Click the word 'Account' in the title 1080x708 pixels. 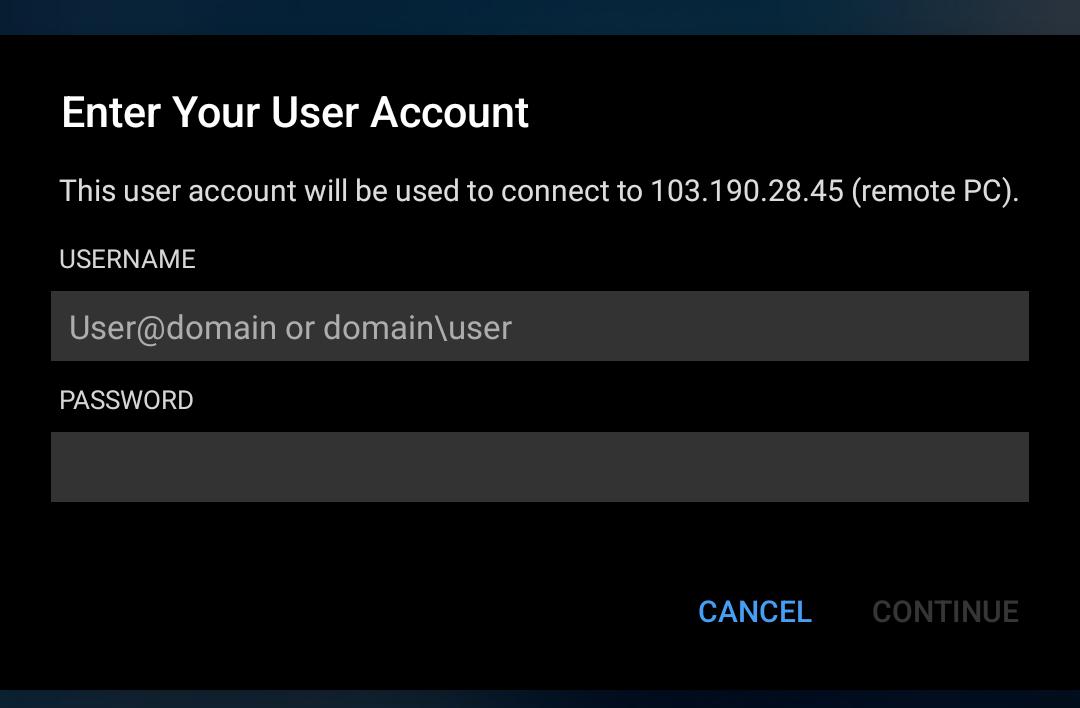tap(449, 113)
